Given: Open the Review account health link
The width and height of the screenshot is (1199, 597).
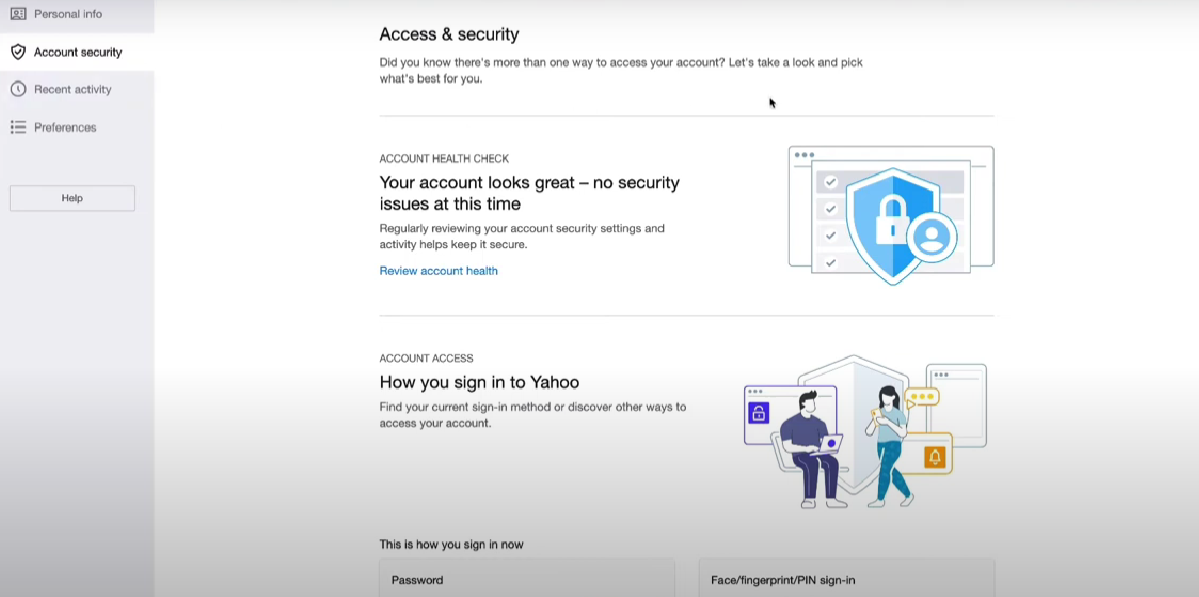Looking at the screenshot, I should point(438,270).
